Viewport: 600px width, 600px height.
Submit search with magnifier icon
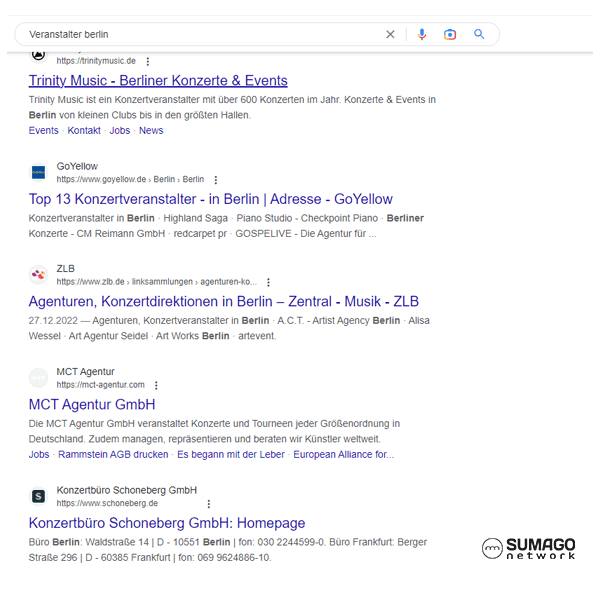coord(479,34)
